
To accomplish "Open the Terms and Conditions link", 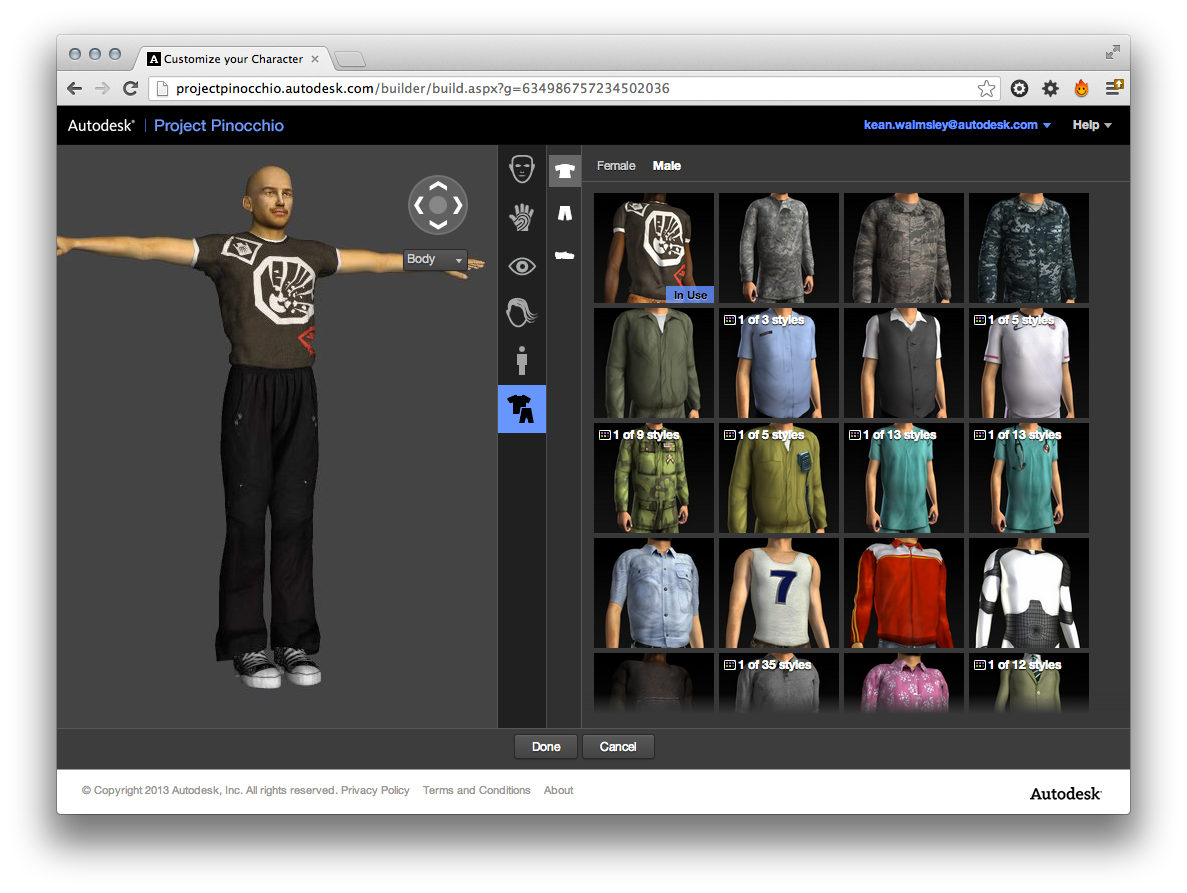I will [476, 790].
